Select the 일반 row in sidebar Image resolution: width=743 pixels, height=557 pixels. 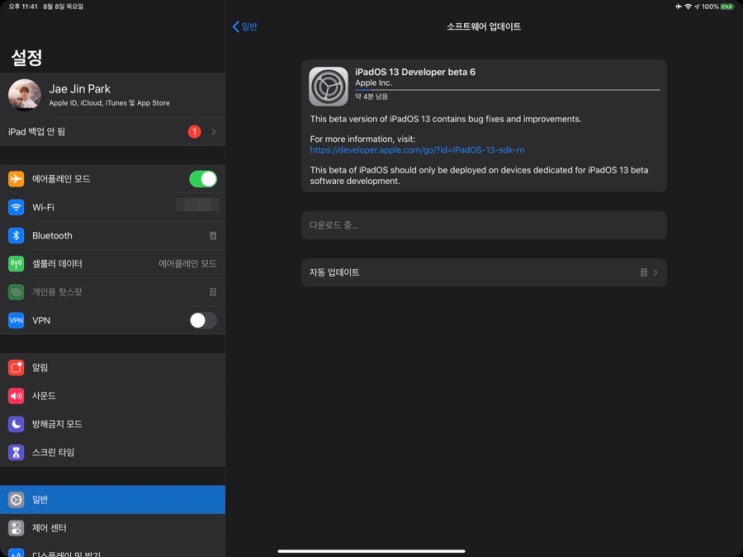[113, 500]
